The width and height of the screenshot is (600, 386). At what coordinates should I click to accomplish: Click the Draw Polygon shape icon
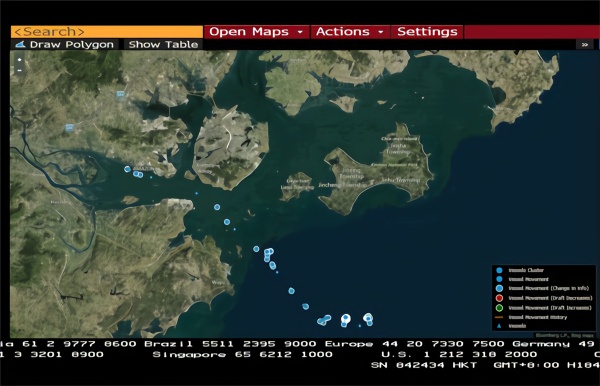(x=20, y=44)
